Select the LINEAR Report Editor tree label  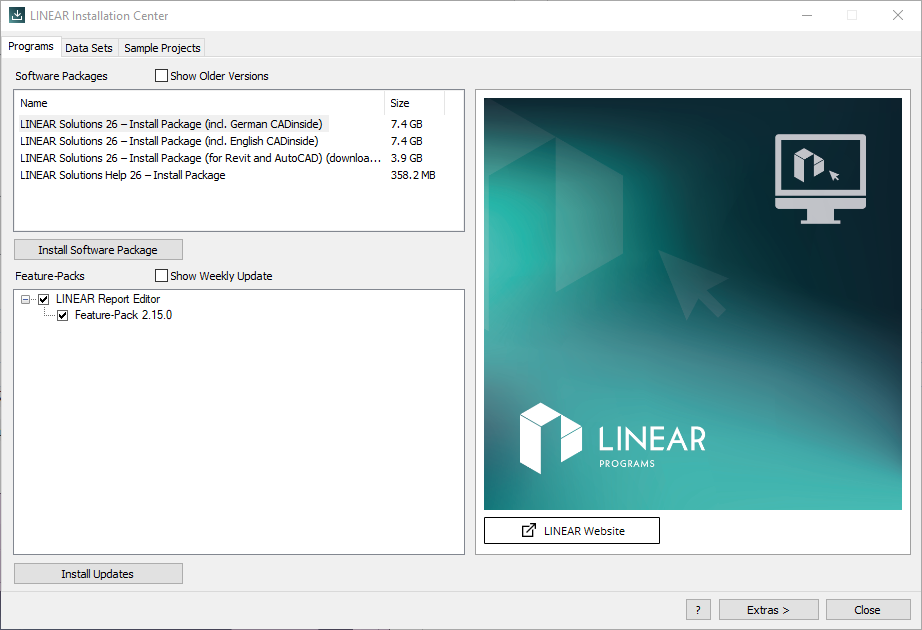tap(108, 299)
